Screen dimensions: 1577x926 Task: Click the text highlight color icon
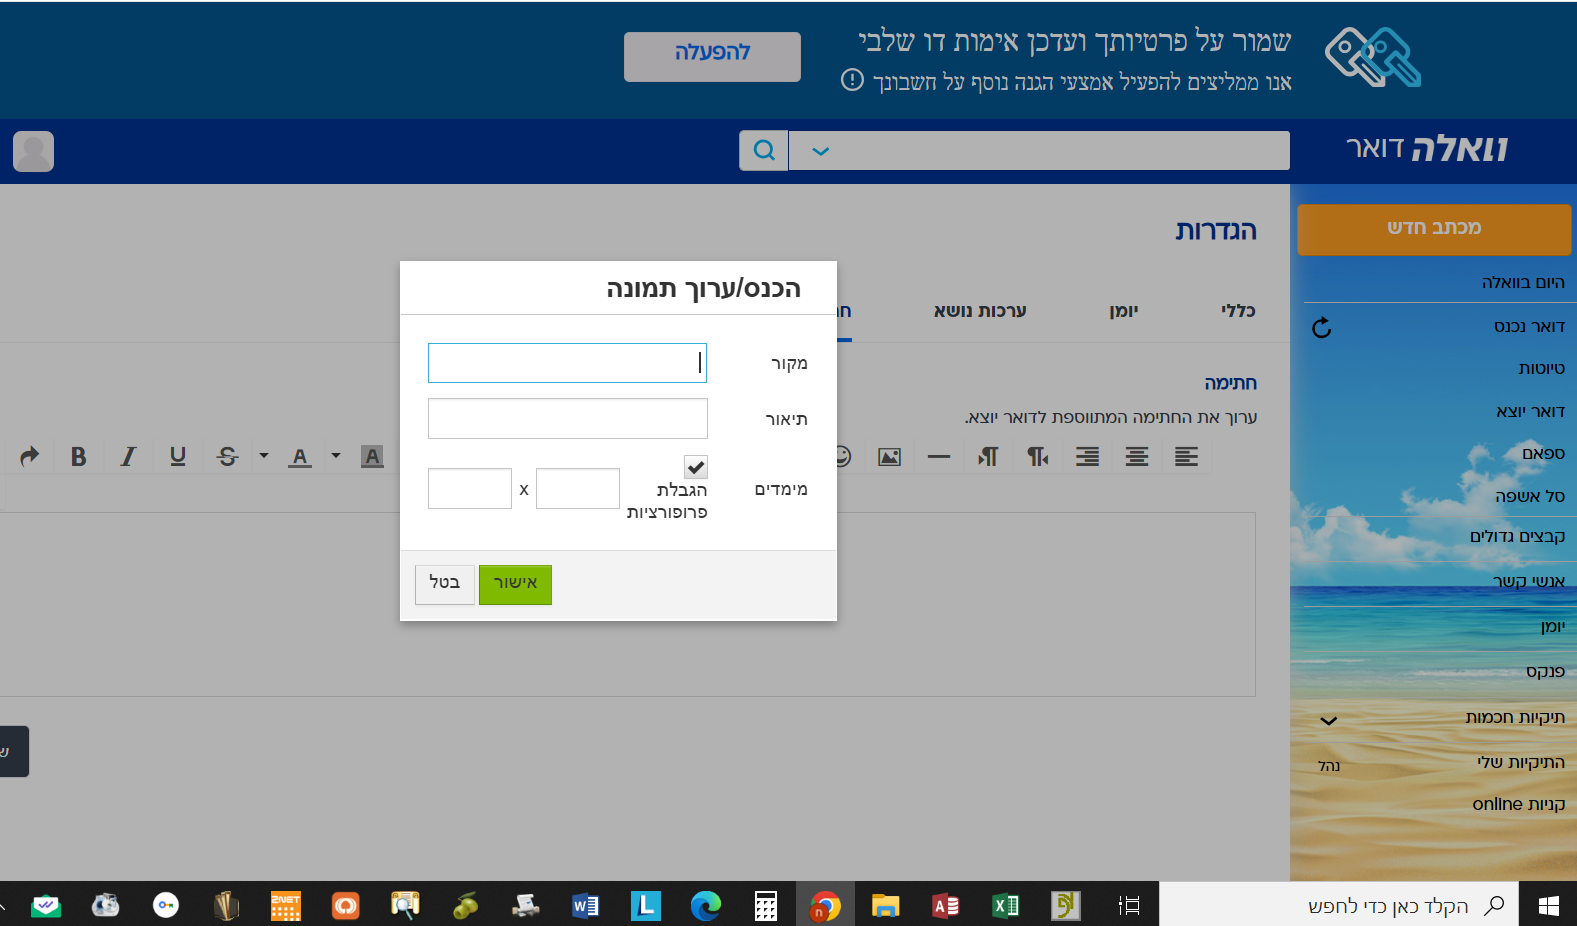(372, 457)
